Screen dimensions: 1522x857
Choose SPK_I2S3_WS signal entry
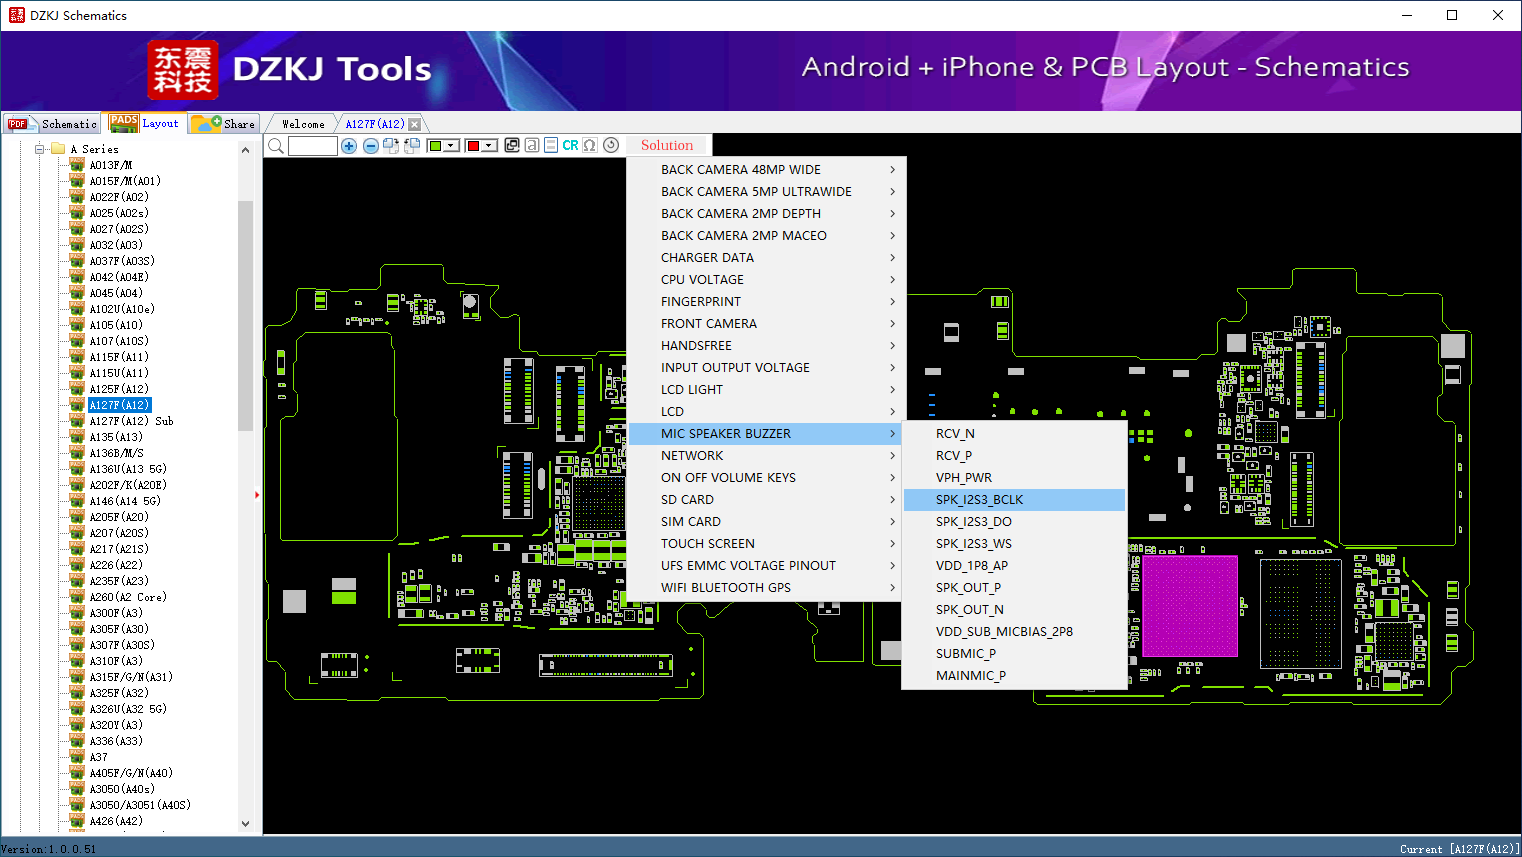tap(1014, 544)
